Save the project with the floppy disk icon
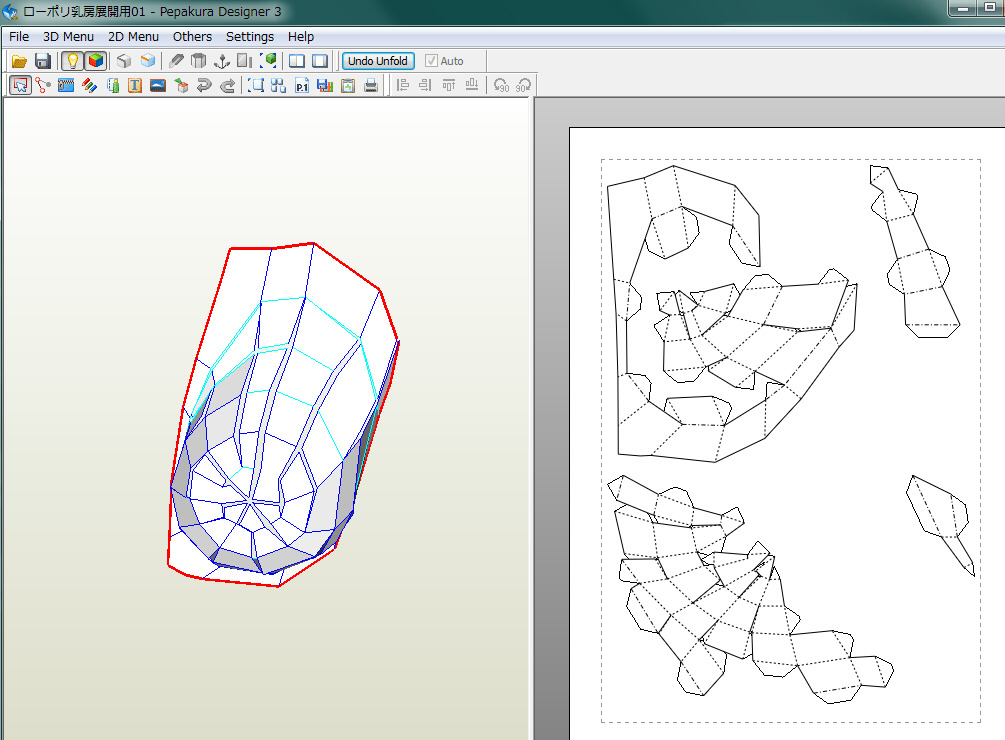Screen dimensions: 1005x740 coord(42,61)
